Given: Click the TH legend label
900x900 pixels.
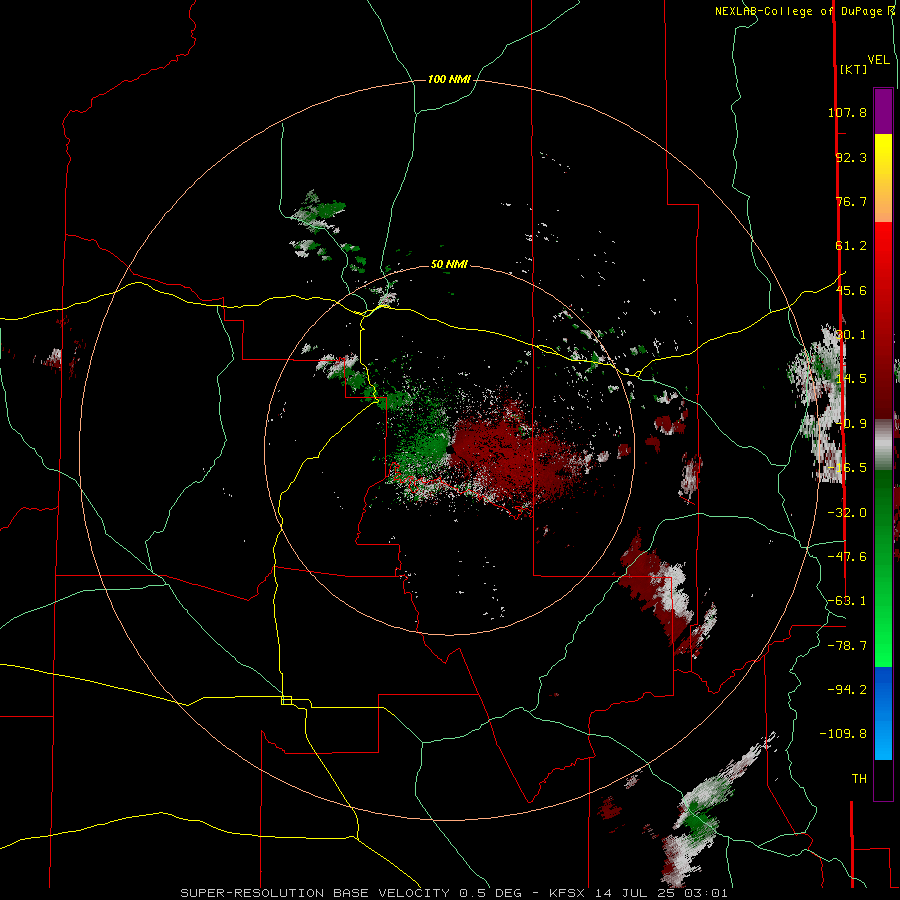Looking at the screenshot, I should (859, 779).
